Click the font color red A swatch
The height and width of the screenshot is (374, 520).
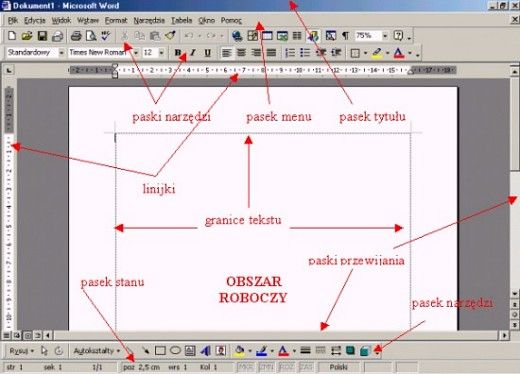[399, 53]
